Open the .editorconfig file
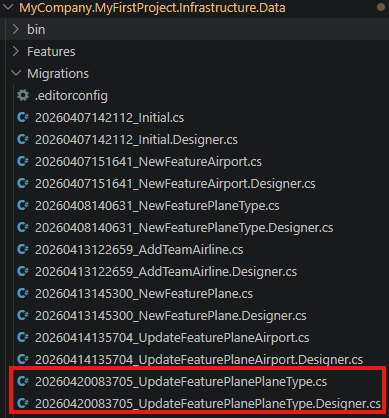This screenshot has width=389, height=418. click(71, 96)
